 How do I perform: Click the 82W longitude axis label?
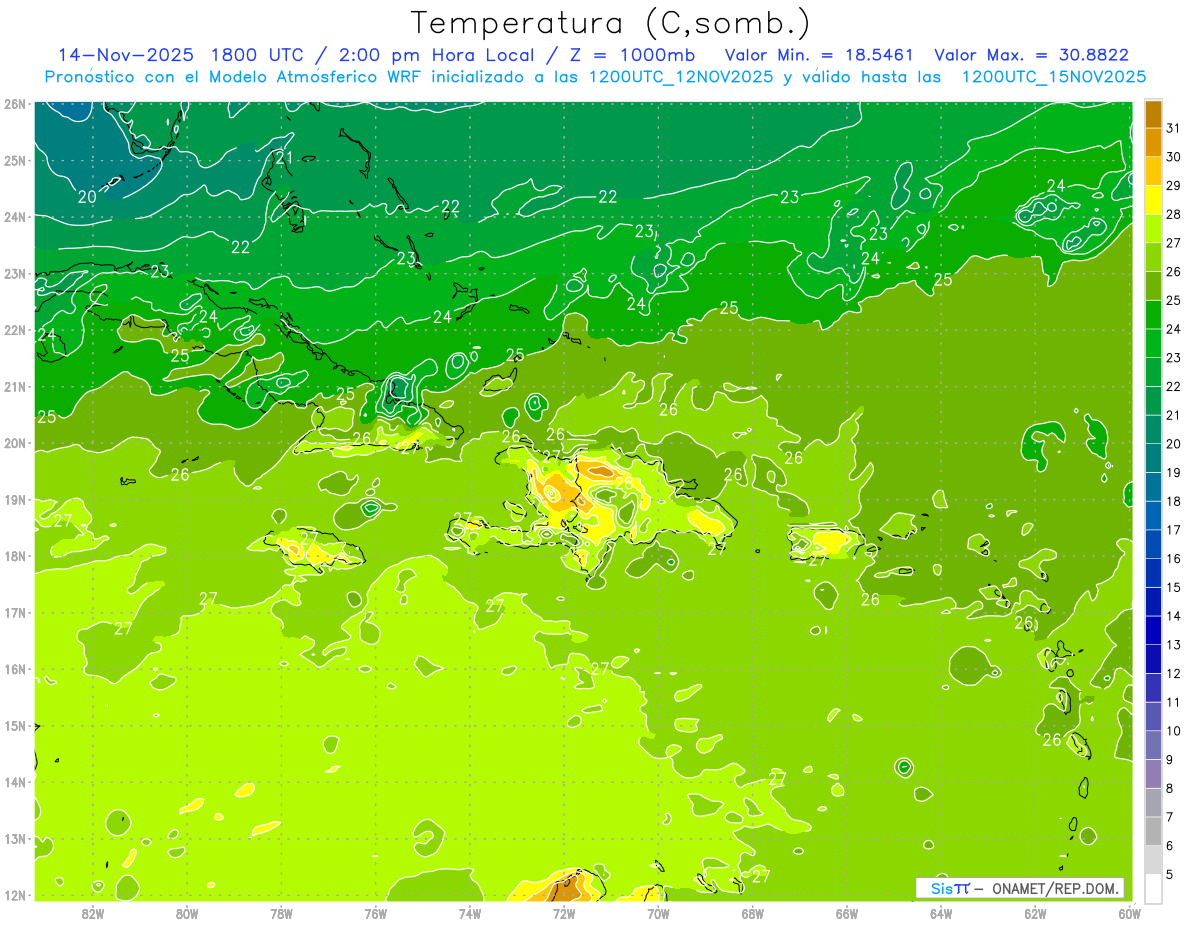(x=93, y=912)
